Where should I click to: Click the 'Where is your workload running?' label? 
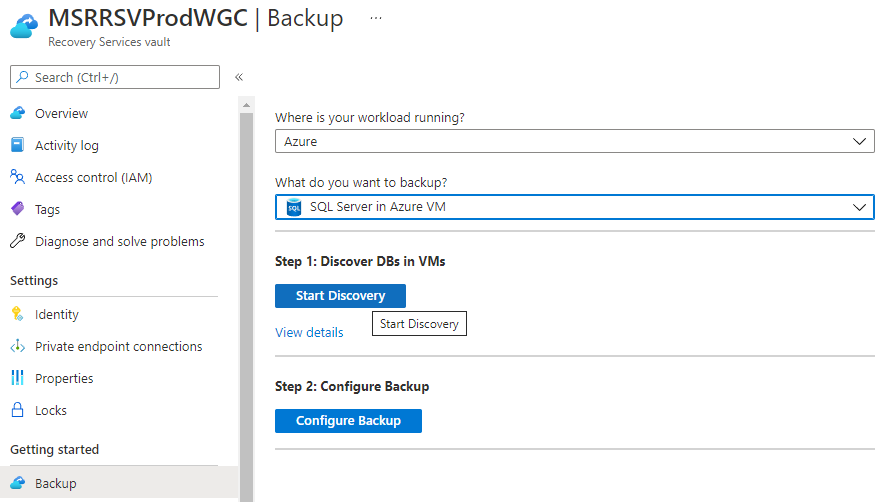pos(370,118)
